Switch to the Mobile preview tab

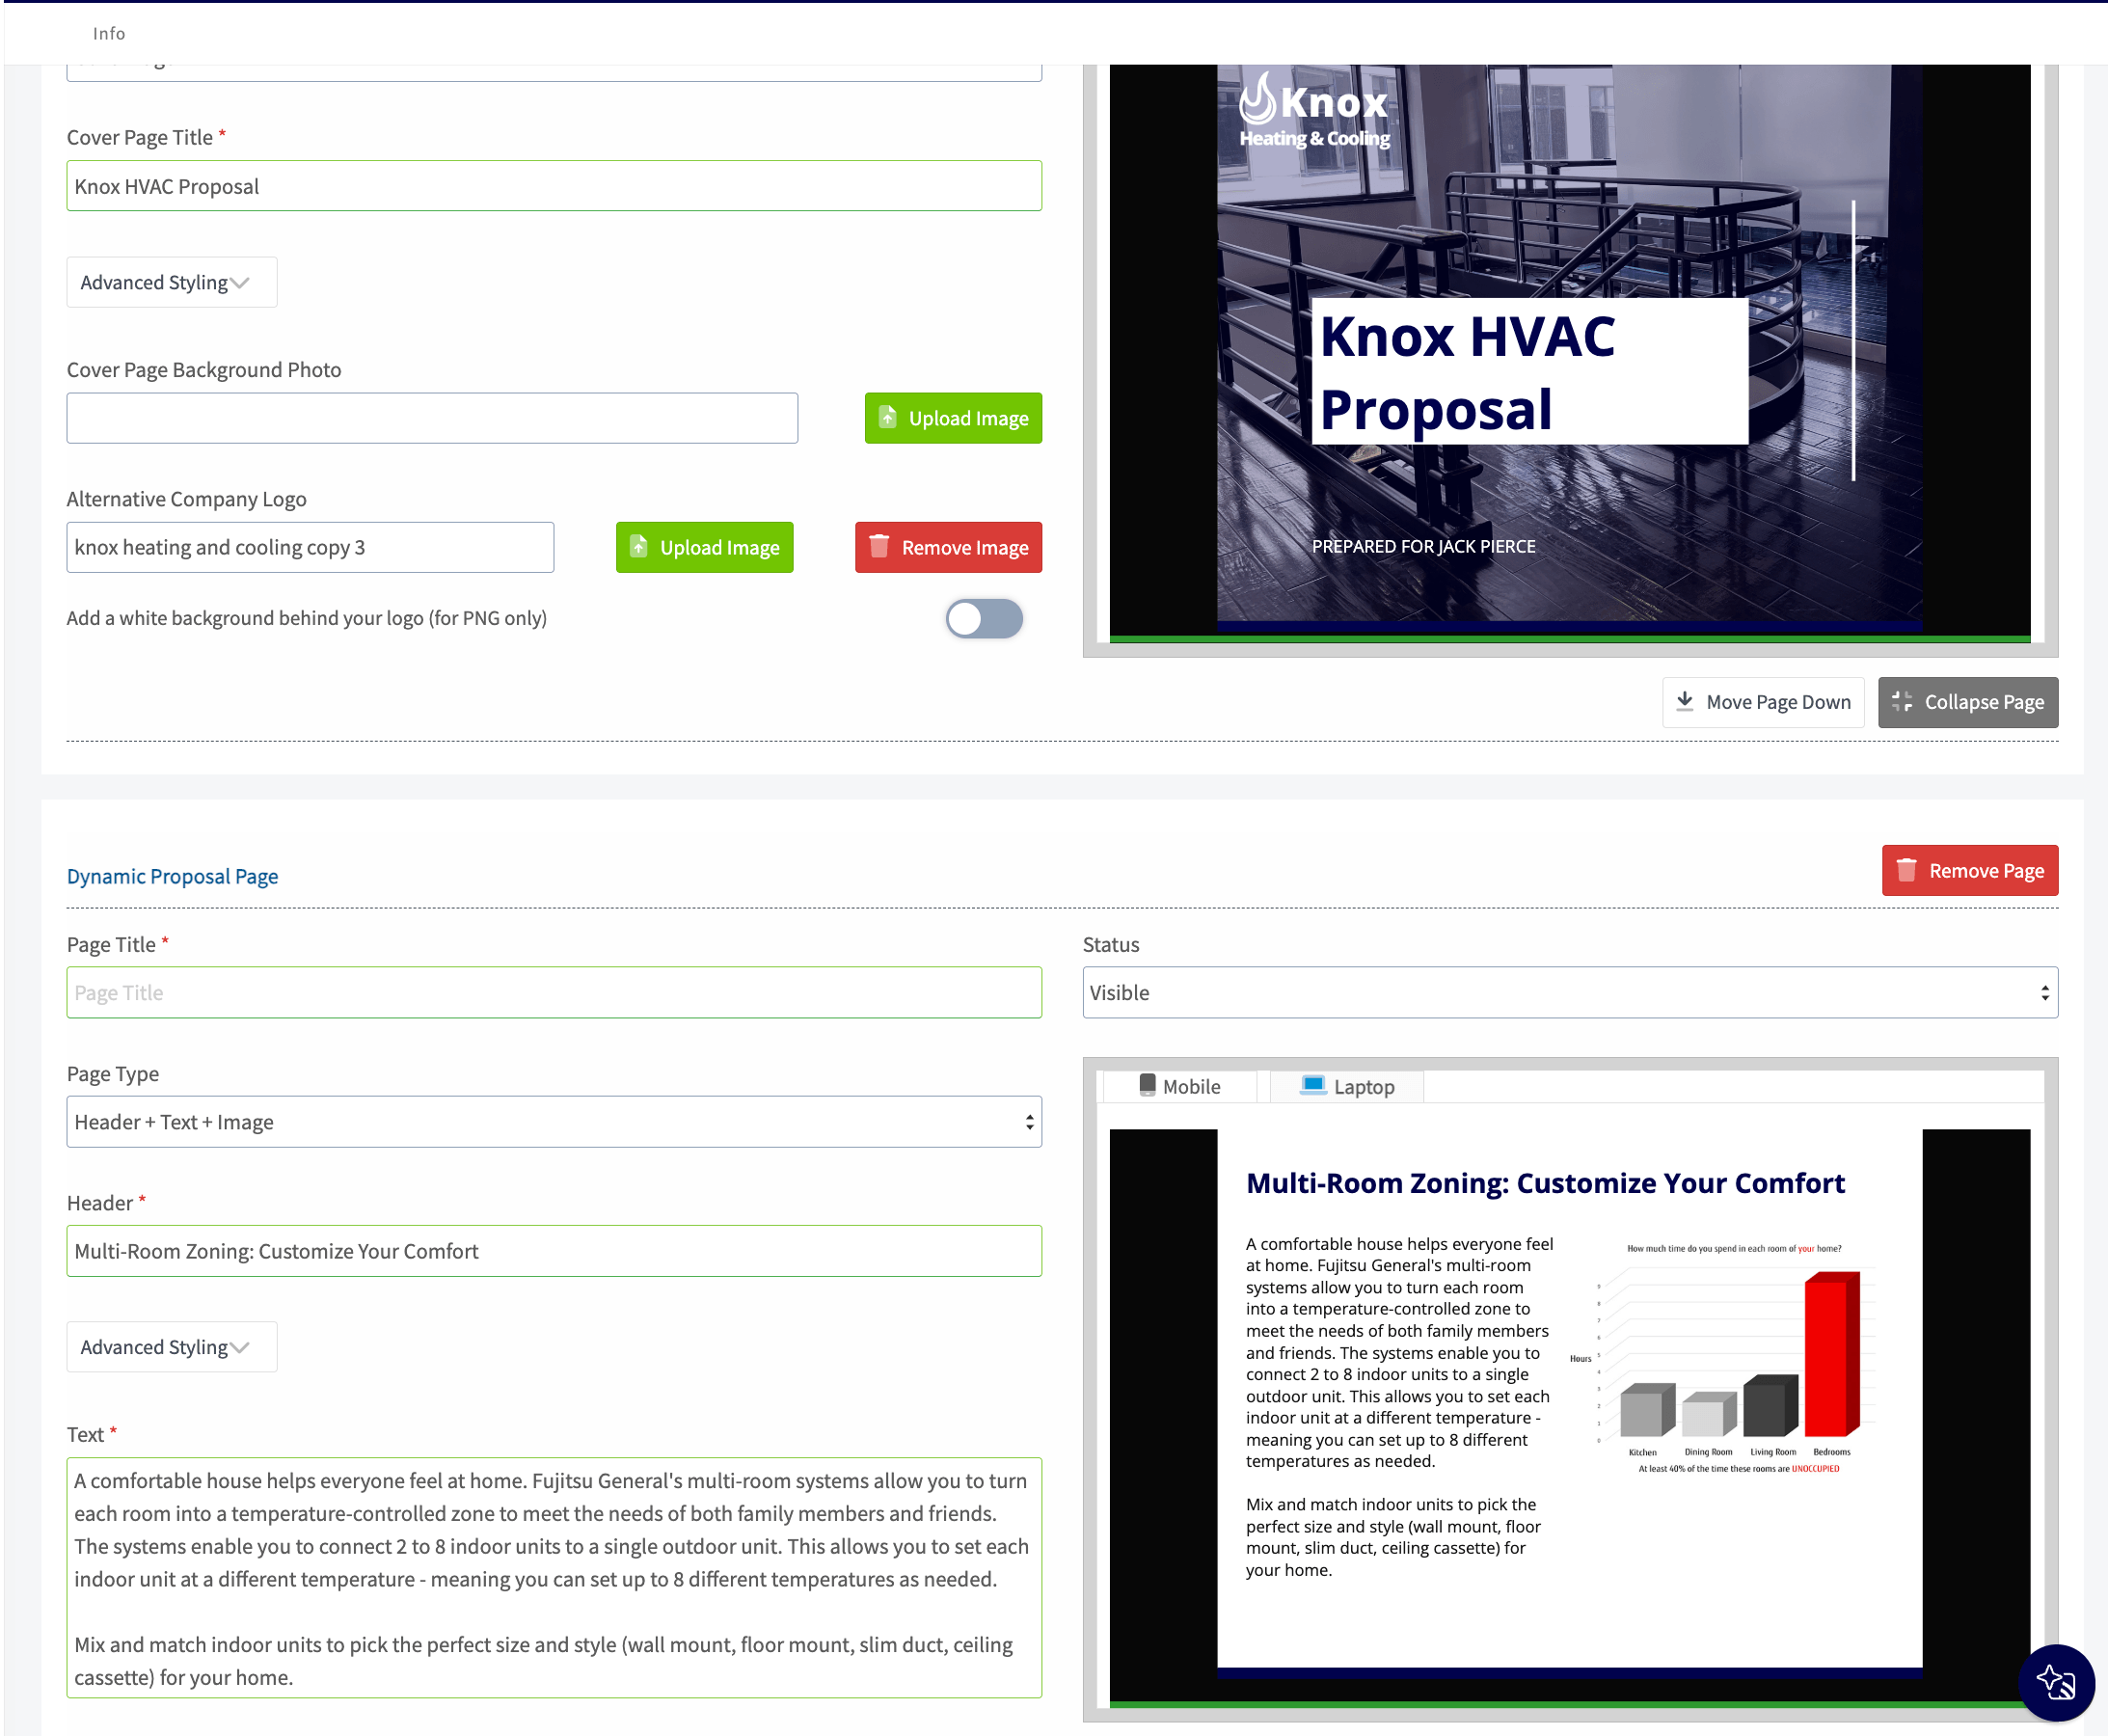[1178, 1086]
